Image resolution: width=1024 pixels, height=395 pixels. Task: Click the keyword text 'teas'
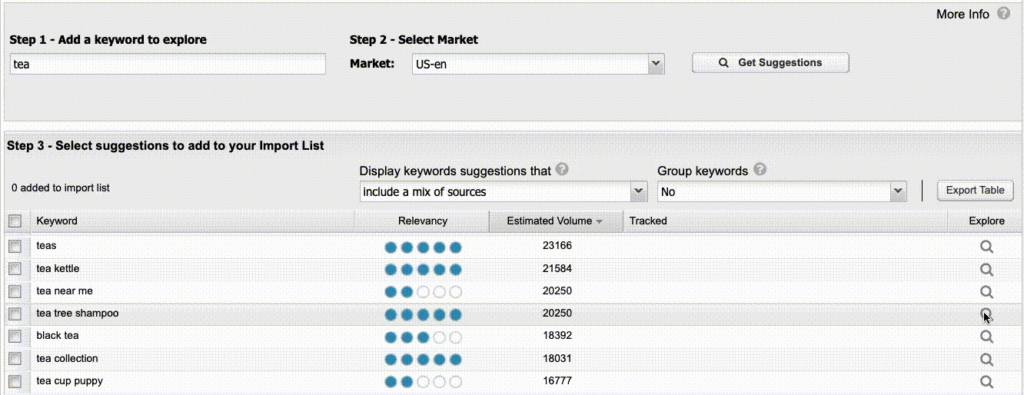[47, 245]
